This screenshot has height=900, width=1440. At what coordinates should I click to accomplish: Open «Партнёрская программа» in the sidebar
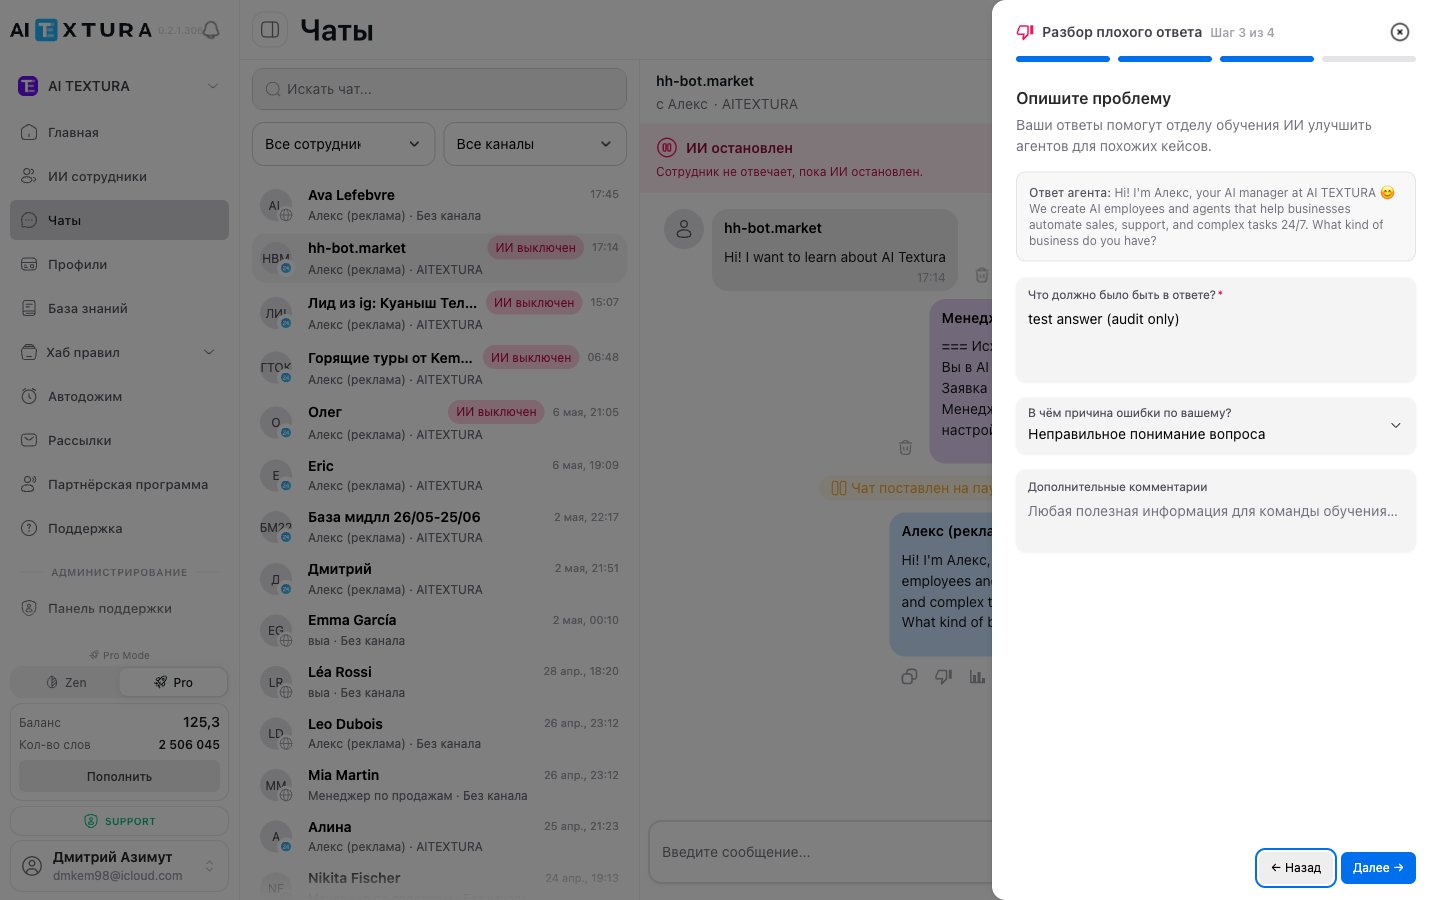pyautogui.click(x=120, y=484)
